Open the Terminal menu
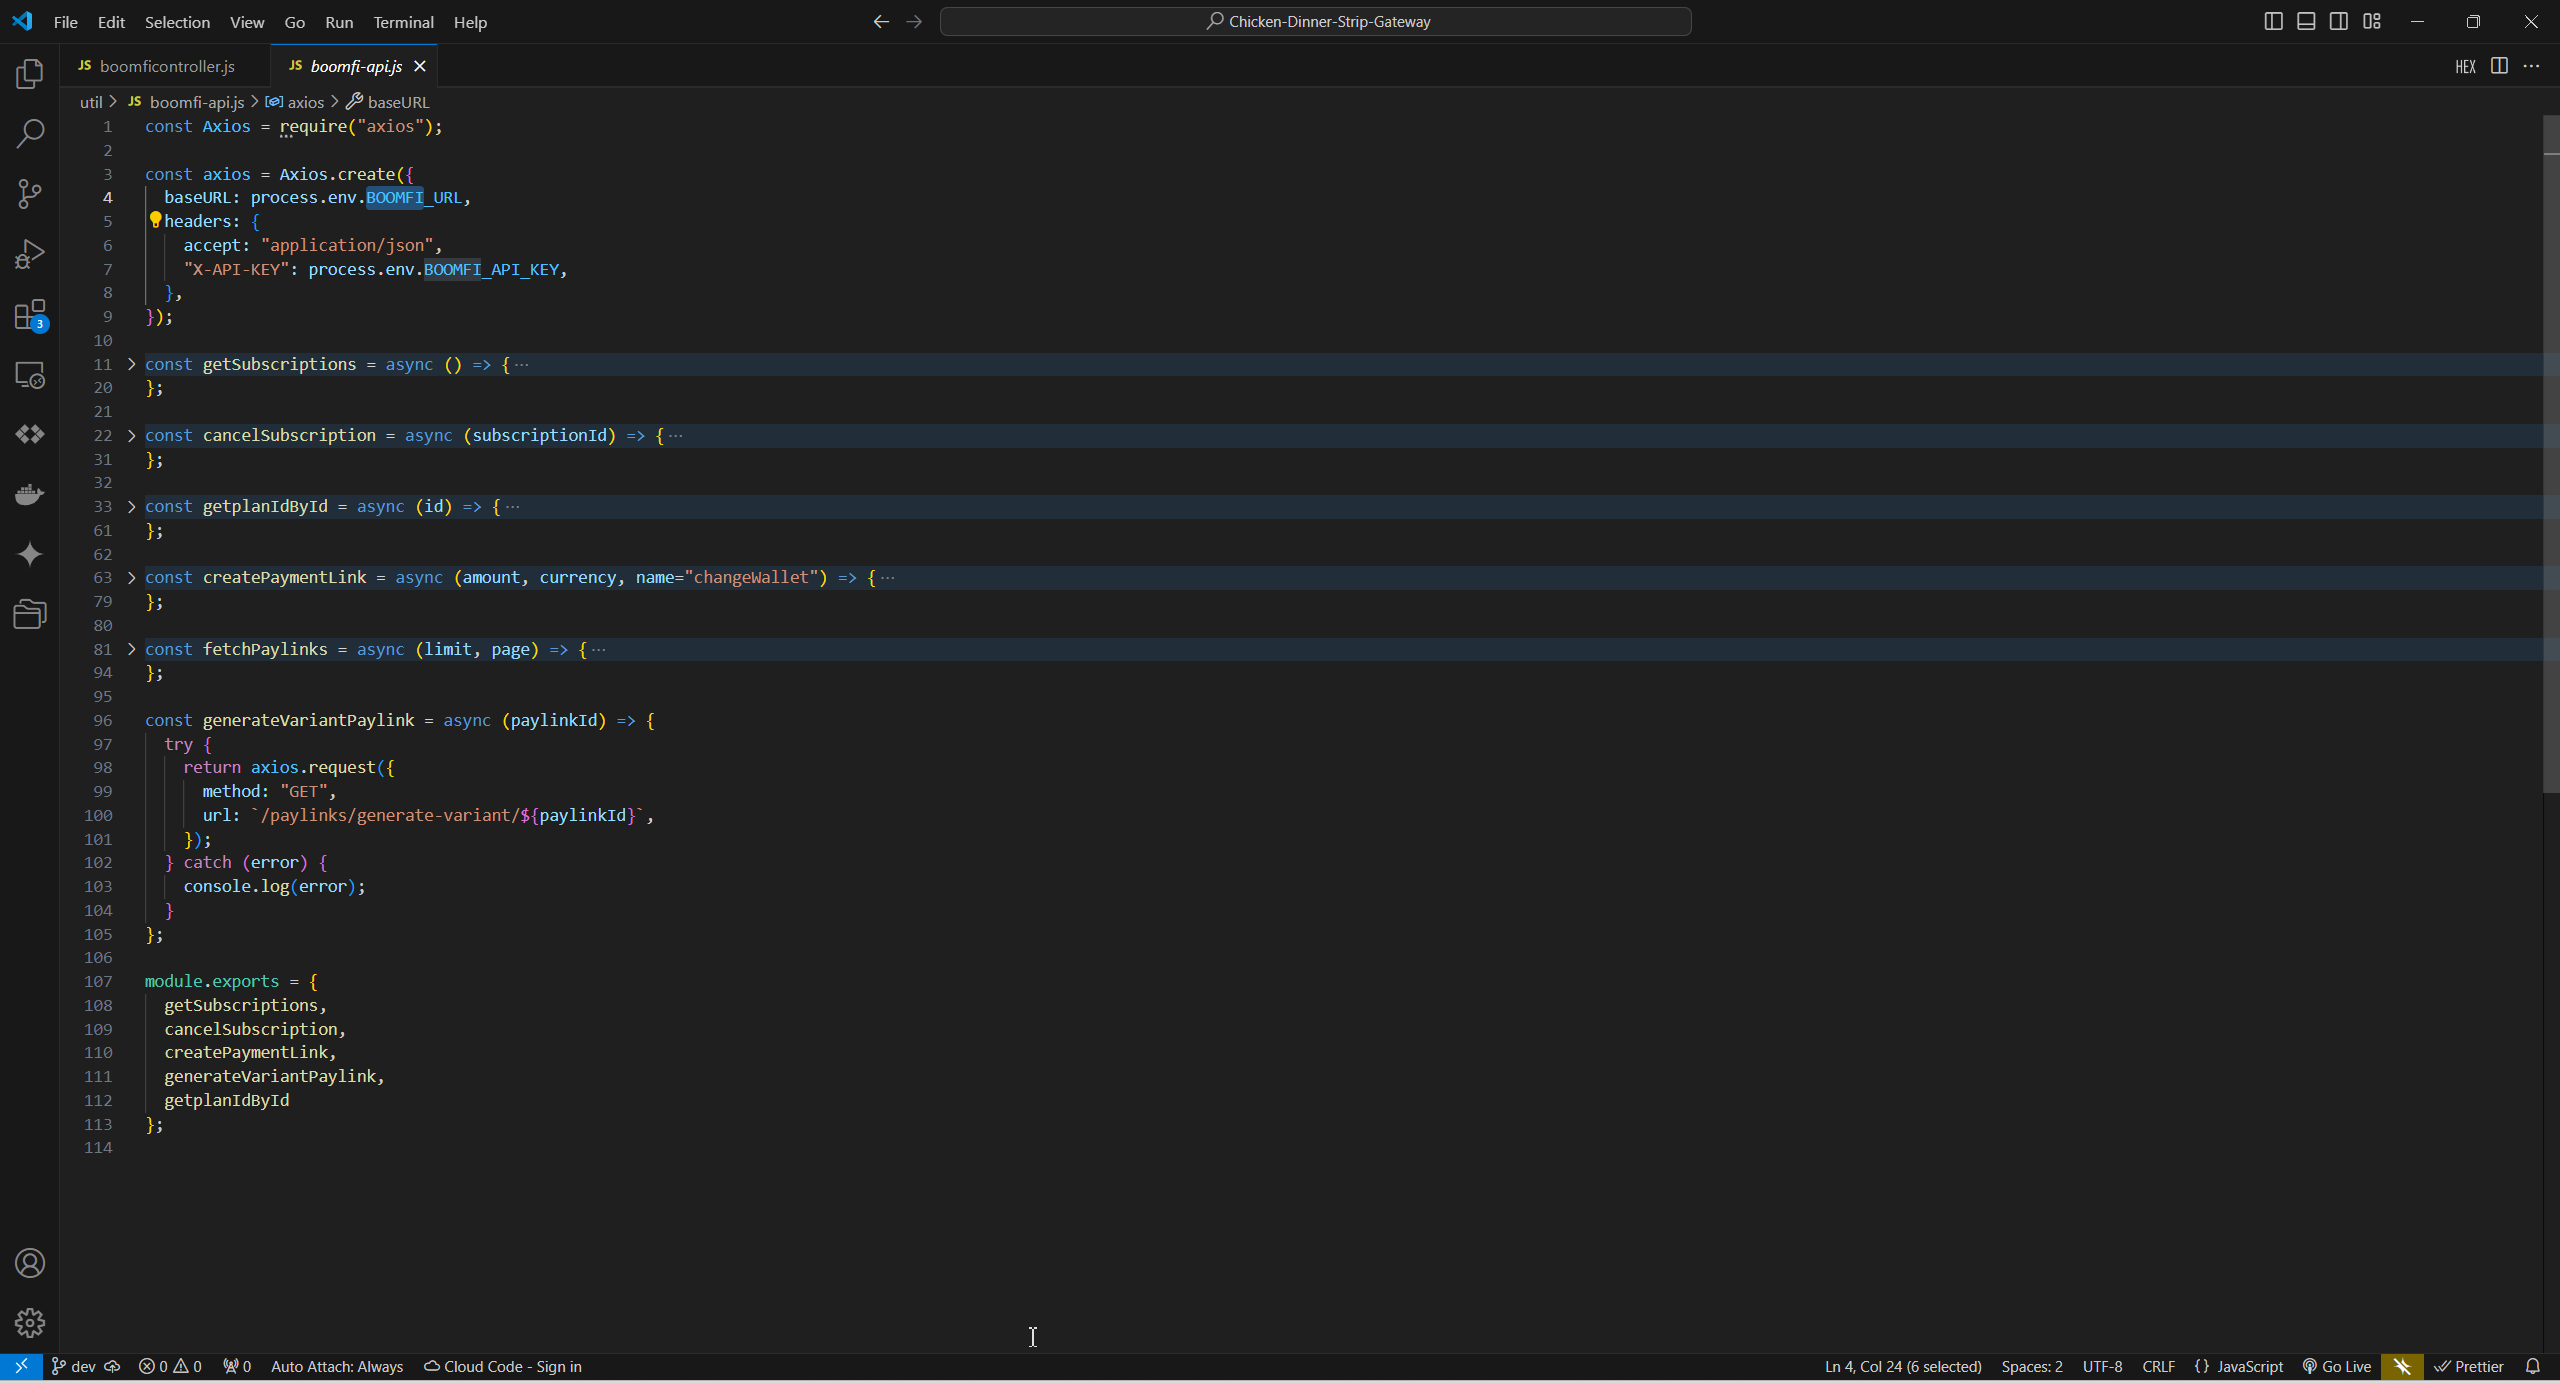The image size is (2560, 1383). click(x=403, y=21)
